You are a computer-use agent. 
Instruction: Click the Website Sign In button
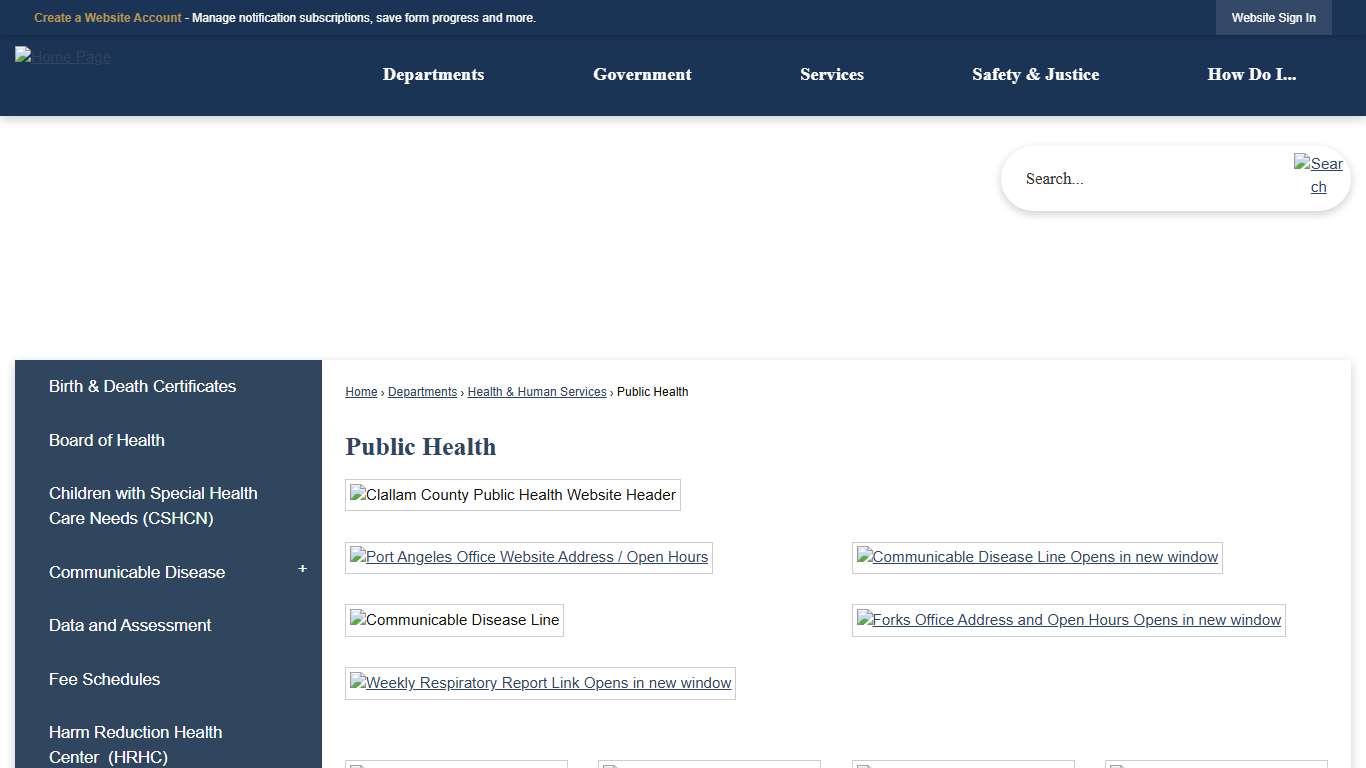coord(1273,17)
